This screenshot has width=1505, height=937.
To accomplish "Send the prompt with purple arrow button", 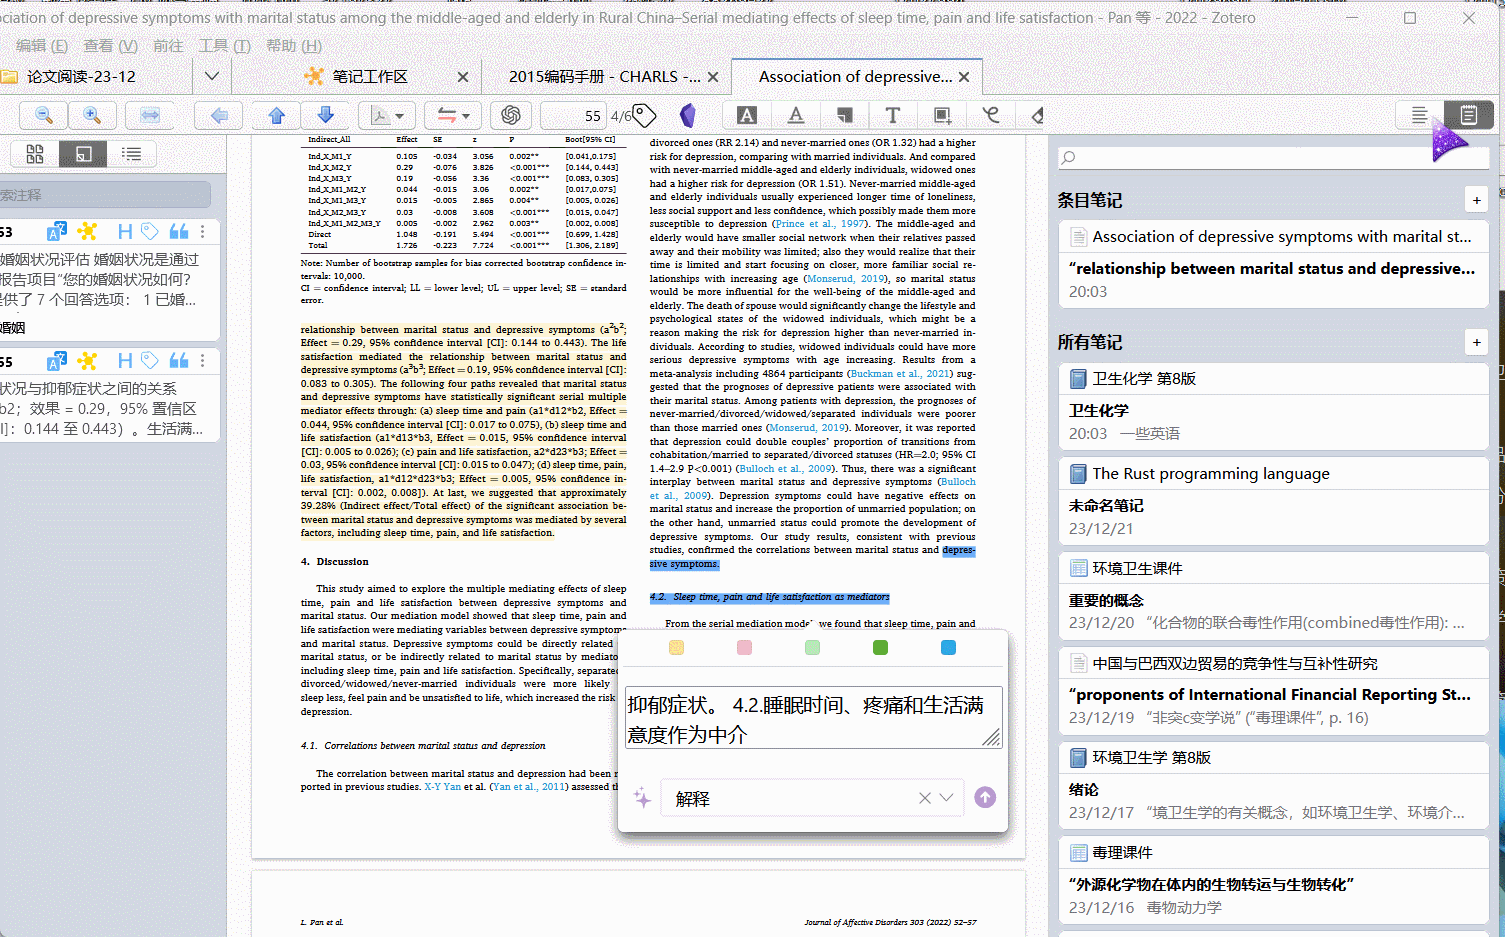I will pos(985,797).
